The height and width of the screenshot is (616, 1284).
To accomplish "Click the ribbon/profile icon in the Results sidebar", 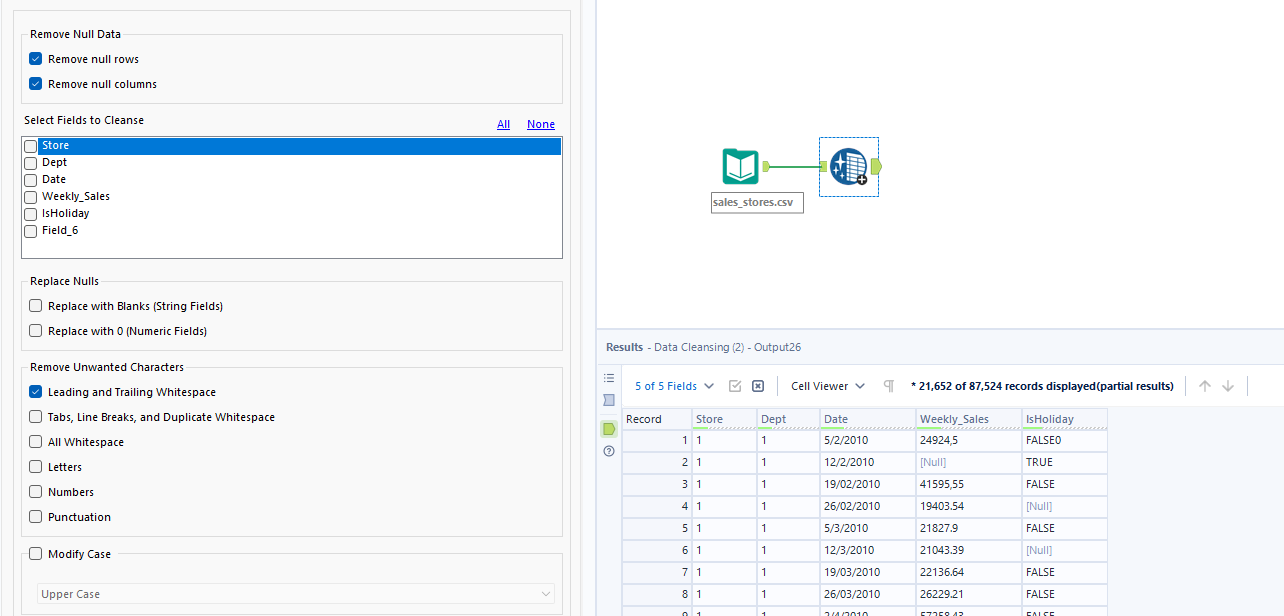I will coord(609,400).
